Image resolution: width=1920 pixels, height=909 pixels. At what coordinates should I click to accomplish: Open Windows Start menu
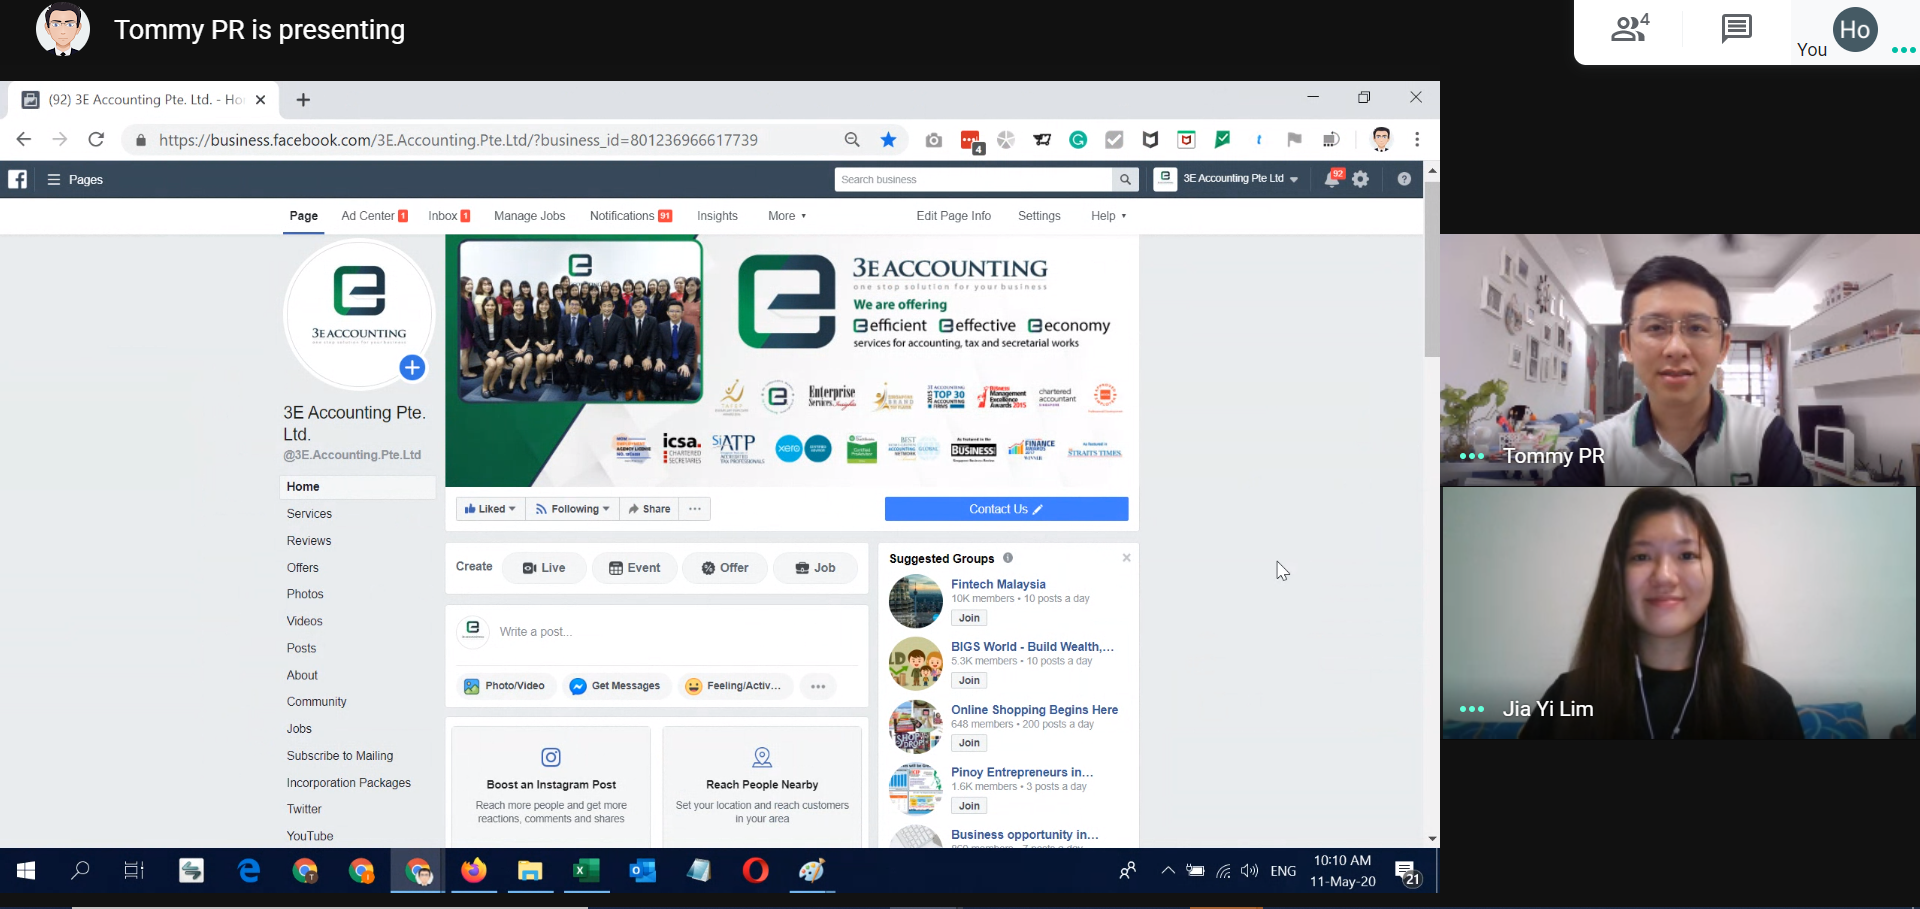pos(26,871)
